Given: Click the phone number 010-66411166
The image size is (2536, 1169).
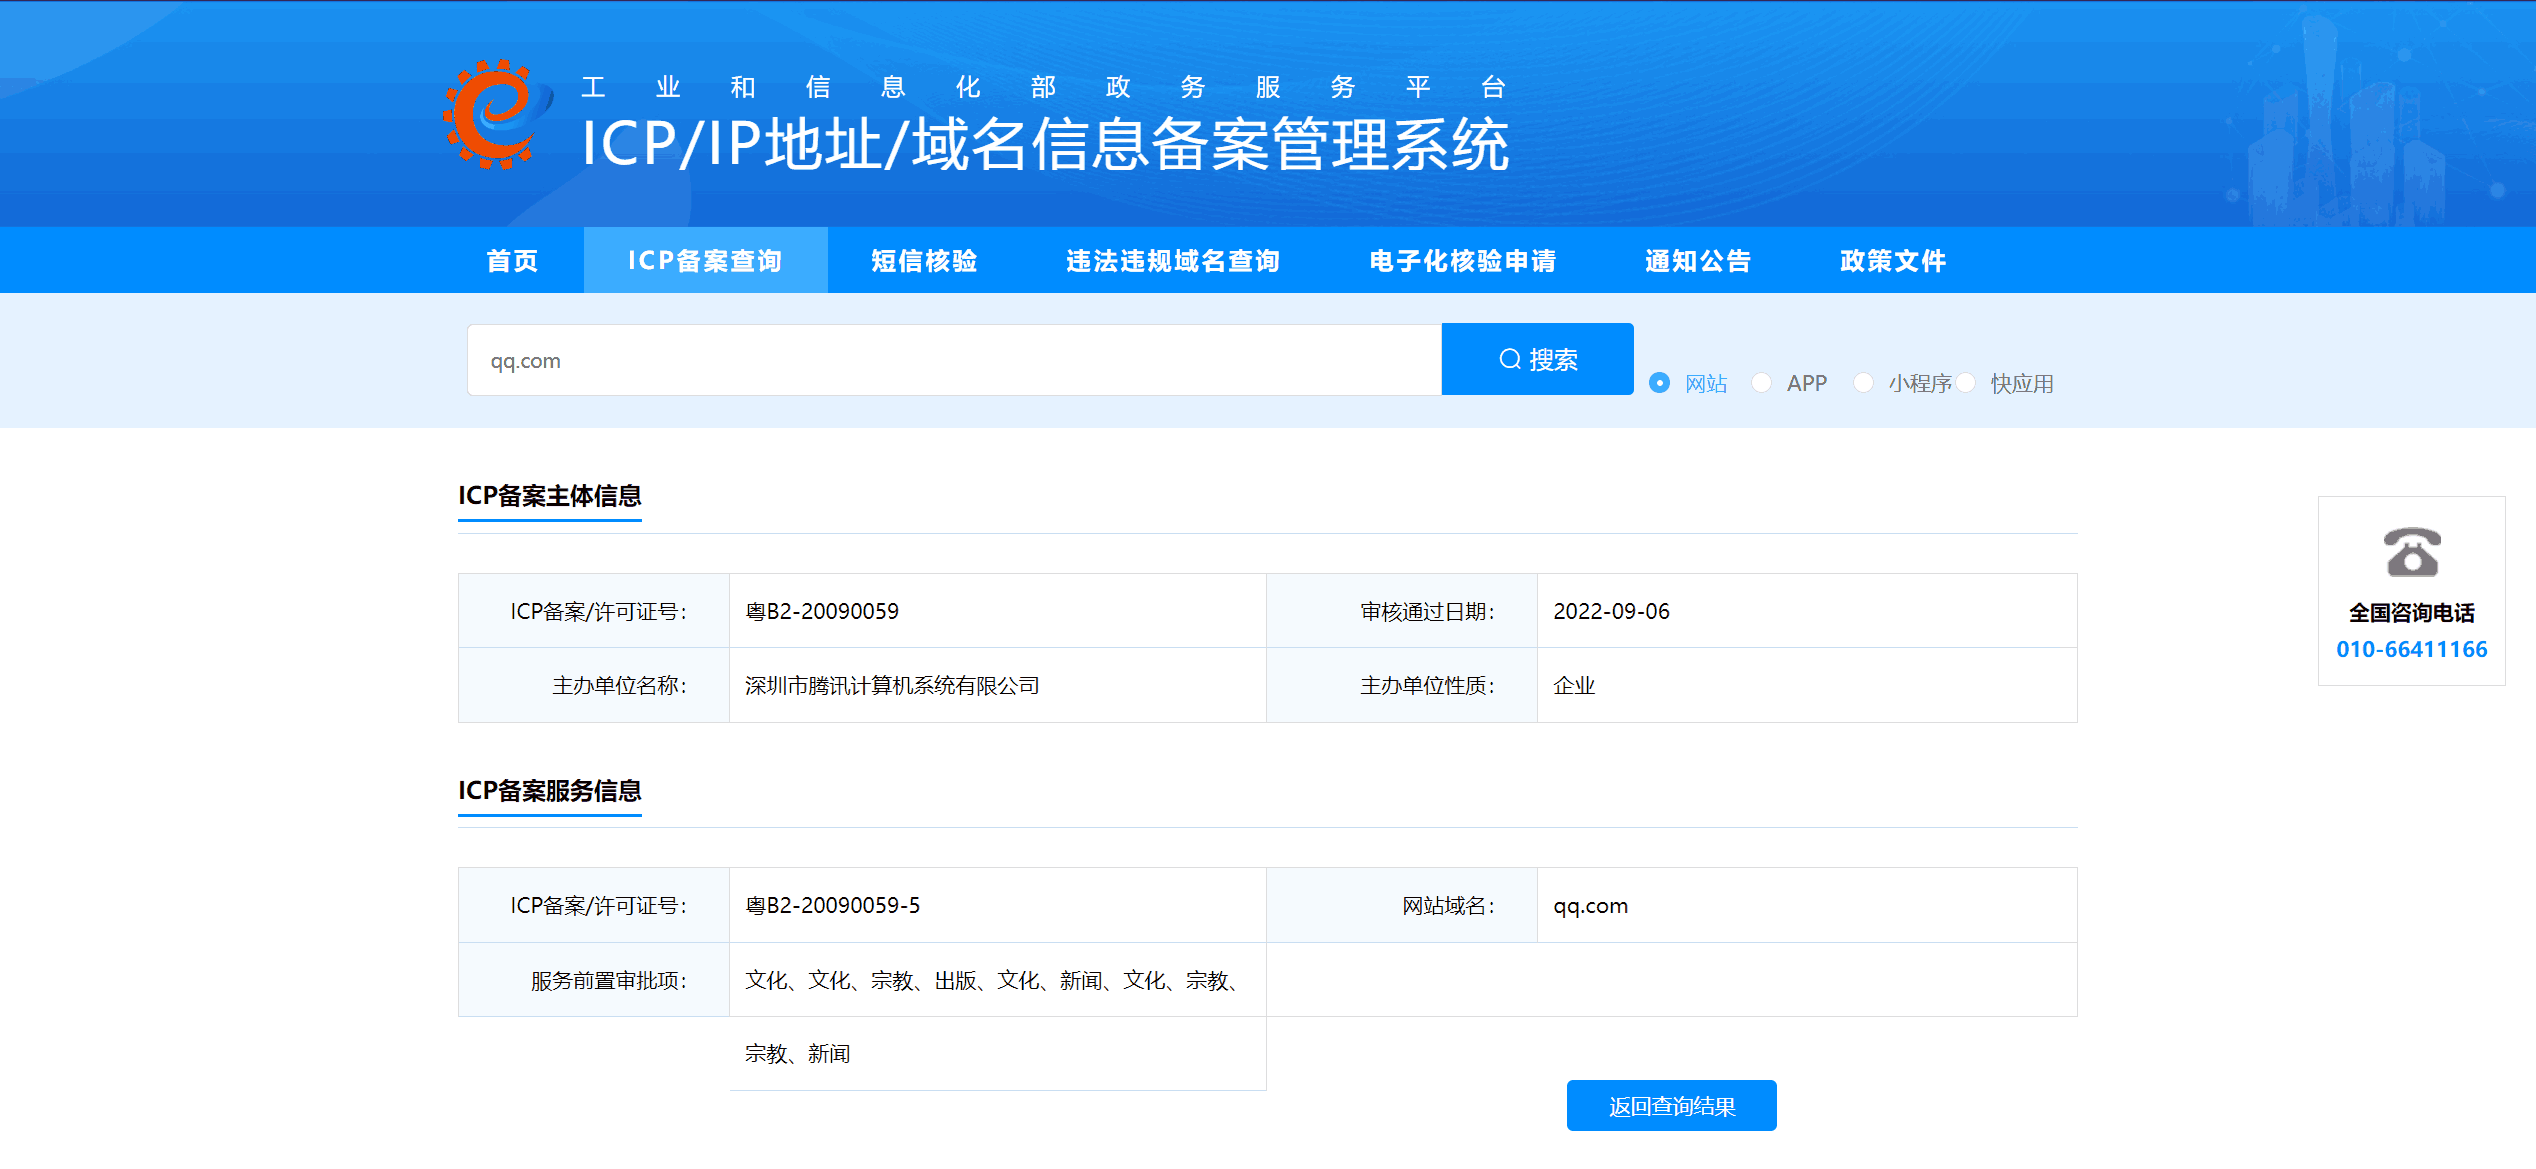Looking at the screenshot, I should 2411,650.
